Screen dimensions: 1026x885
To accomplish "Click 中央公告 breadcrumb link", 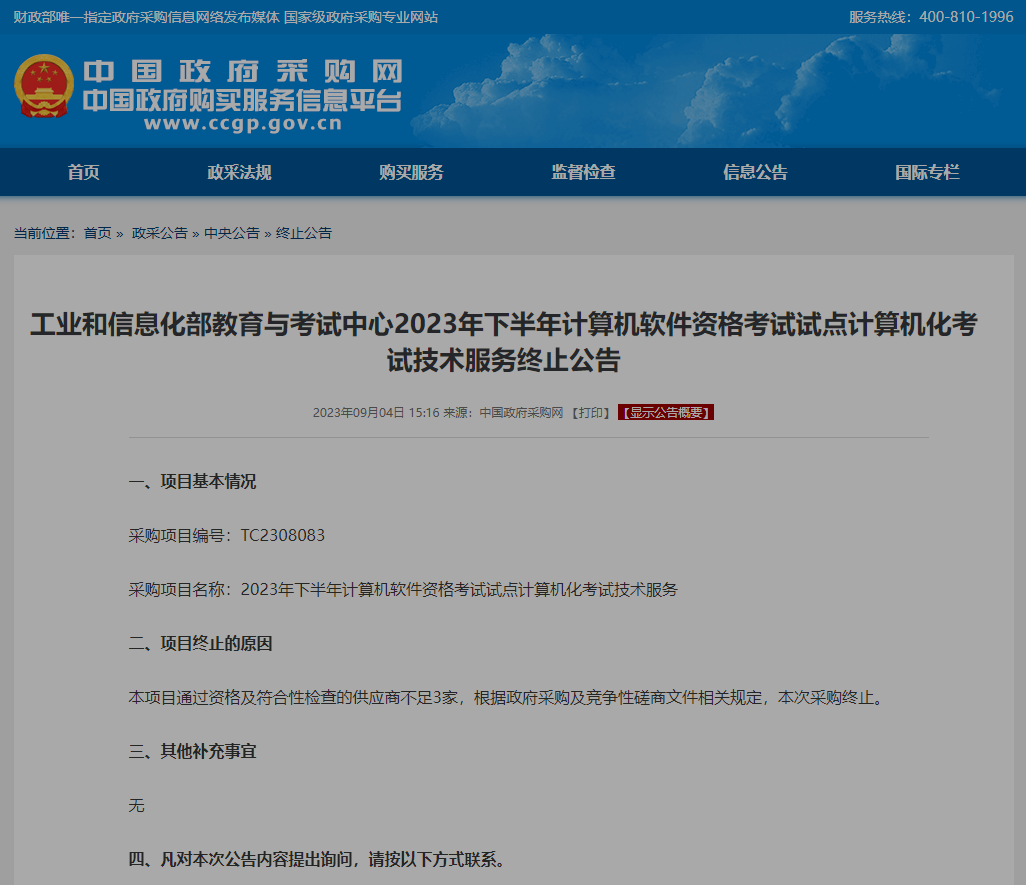I will 232,233.
